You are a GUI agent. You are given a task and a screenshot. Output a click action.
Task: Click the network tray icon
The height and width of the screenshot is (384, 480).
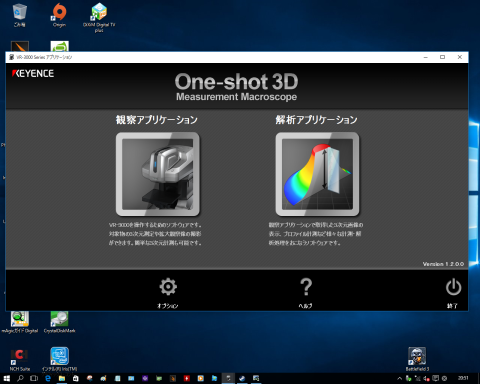coord(418,378)
